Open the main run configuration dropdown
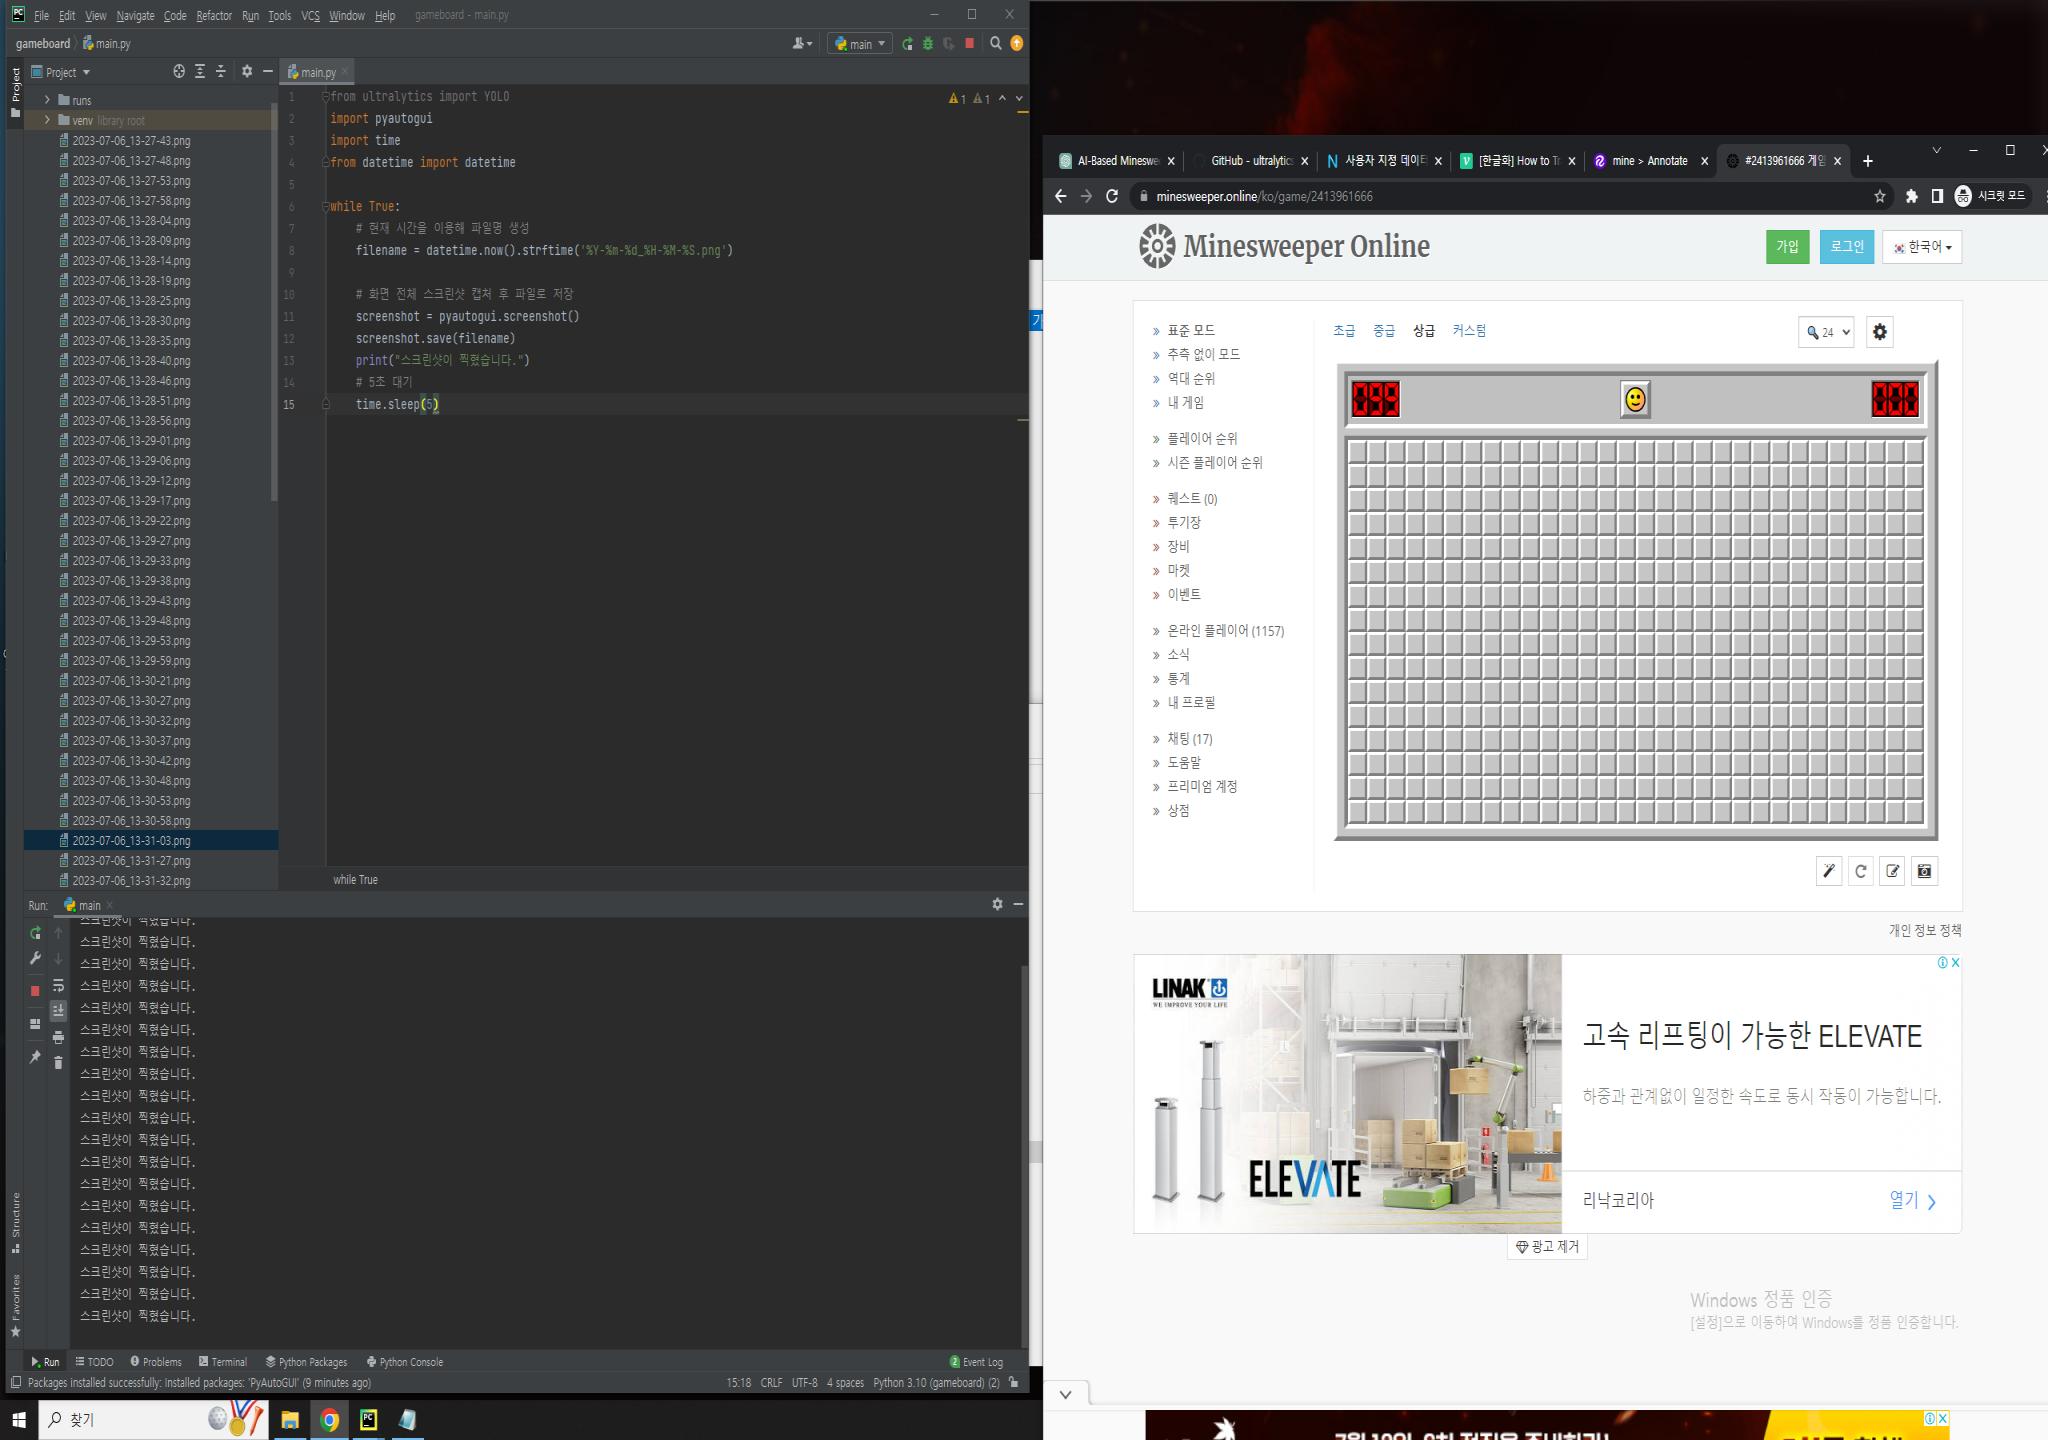 tap(860, 44)
